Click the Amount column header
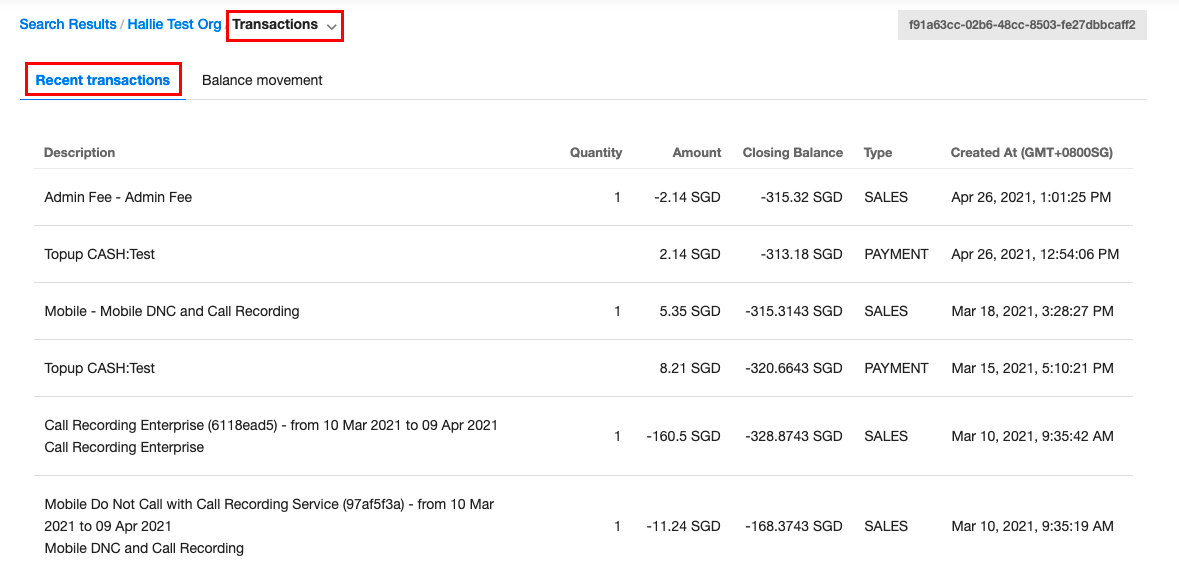Image resolution: width=1179 pixels, height=573 pixels. click(x=696, y=153)
